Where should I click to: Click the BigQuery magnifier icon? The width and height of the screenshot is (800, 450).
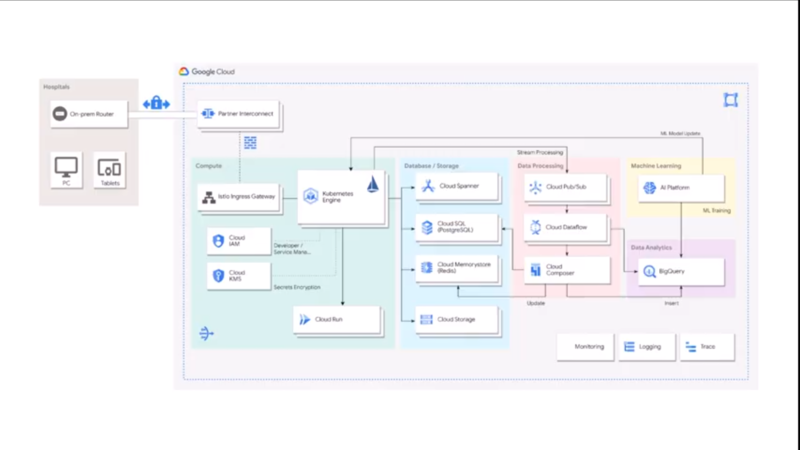(649, 271)
